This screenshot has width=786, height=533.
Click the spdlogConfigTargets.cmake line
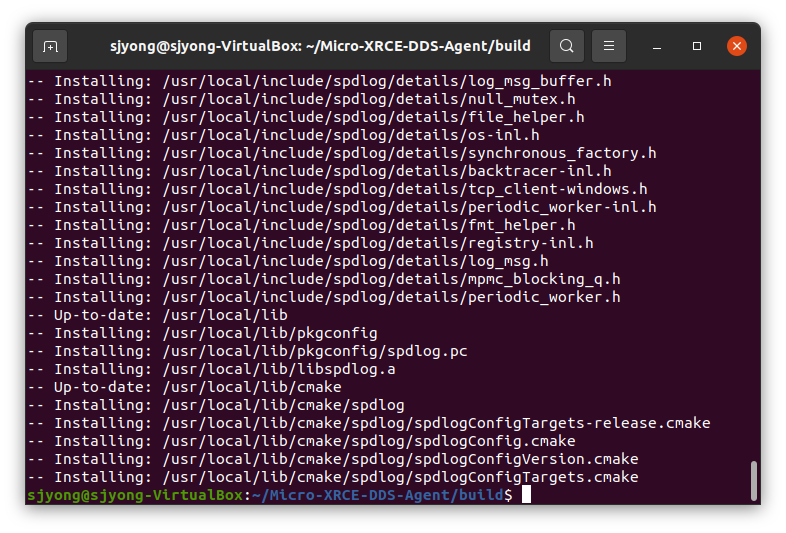coord(333,478)
